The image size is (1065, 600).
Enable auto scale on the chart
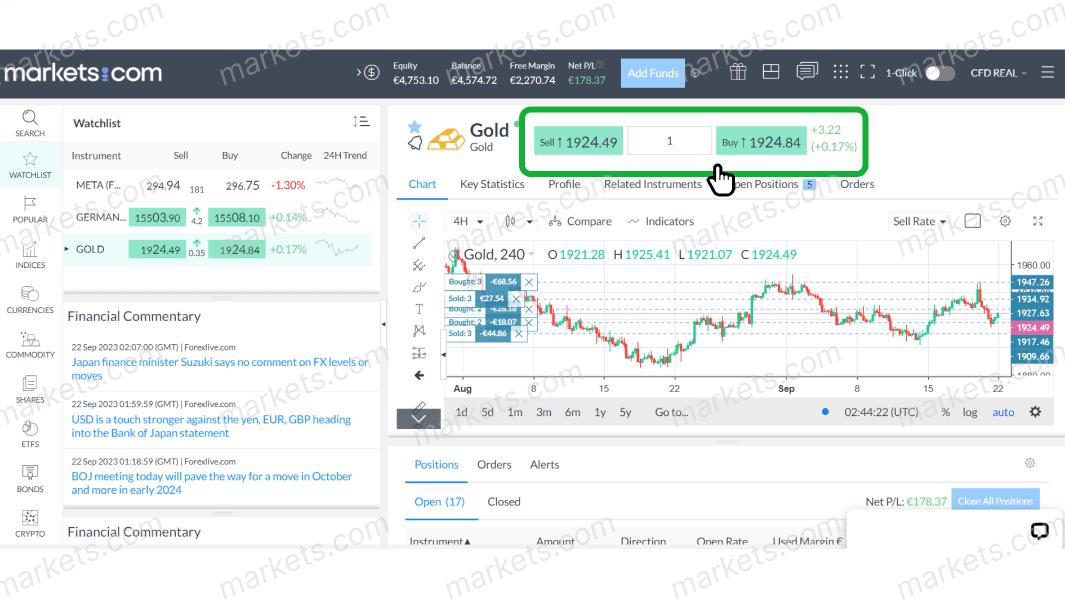click(x=1003, y=411)
